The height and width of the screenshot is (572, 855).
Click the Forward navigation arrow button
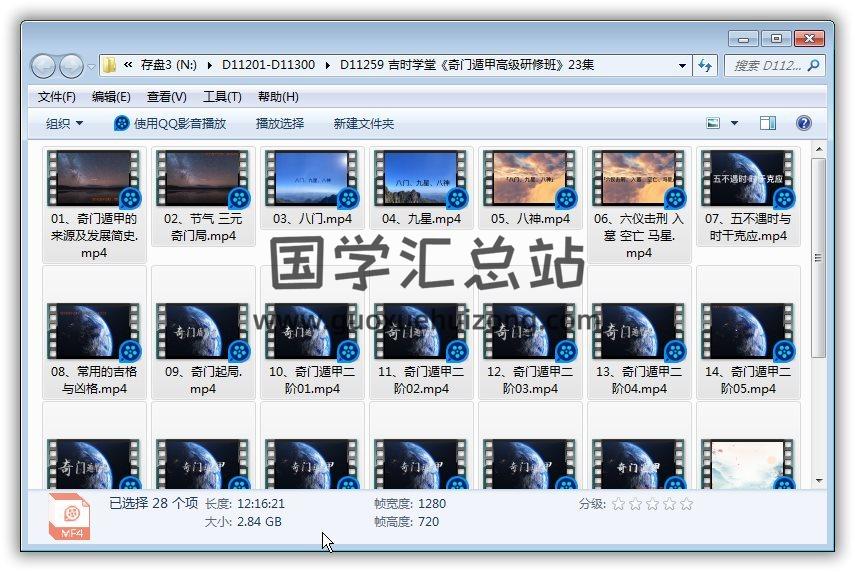point(72,66)
